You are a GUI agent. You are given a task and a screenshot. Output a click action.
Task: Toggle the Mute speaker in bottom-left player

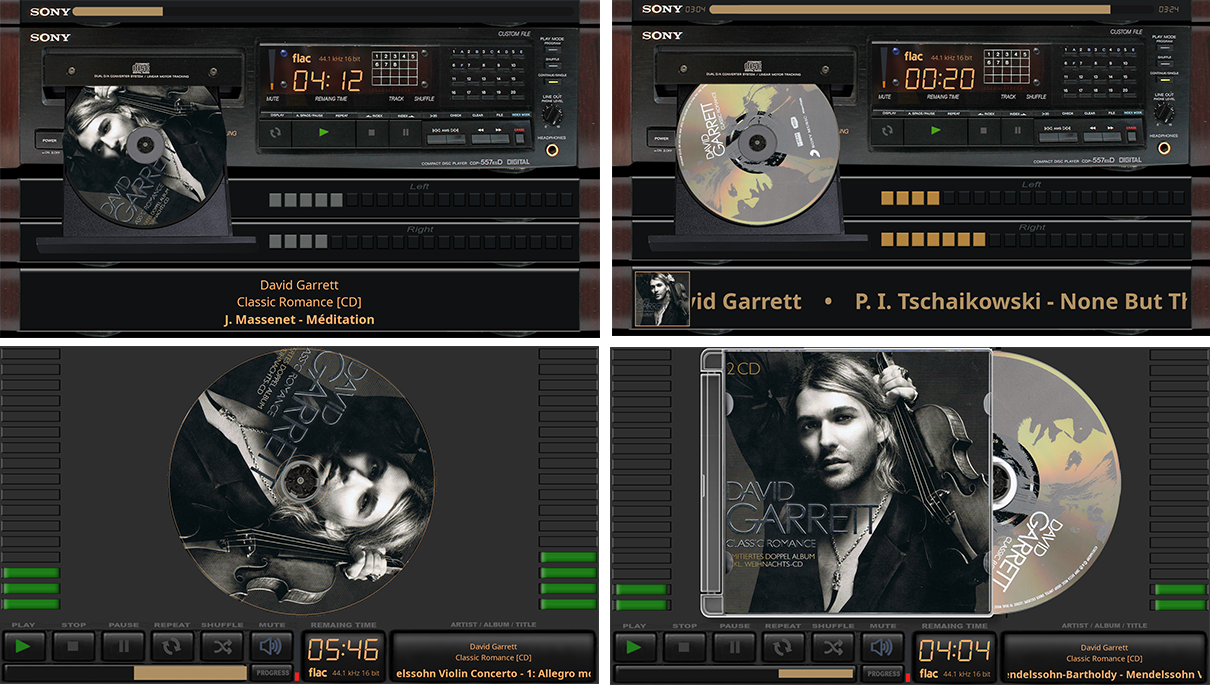pos(270,647)
